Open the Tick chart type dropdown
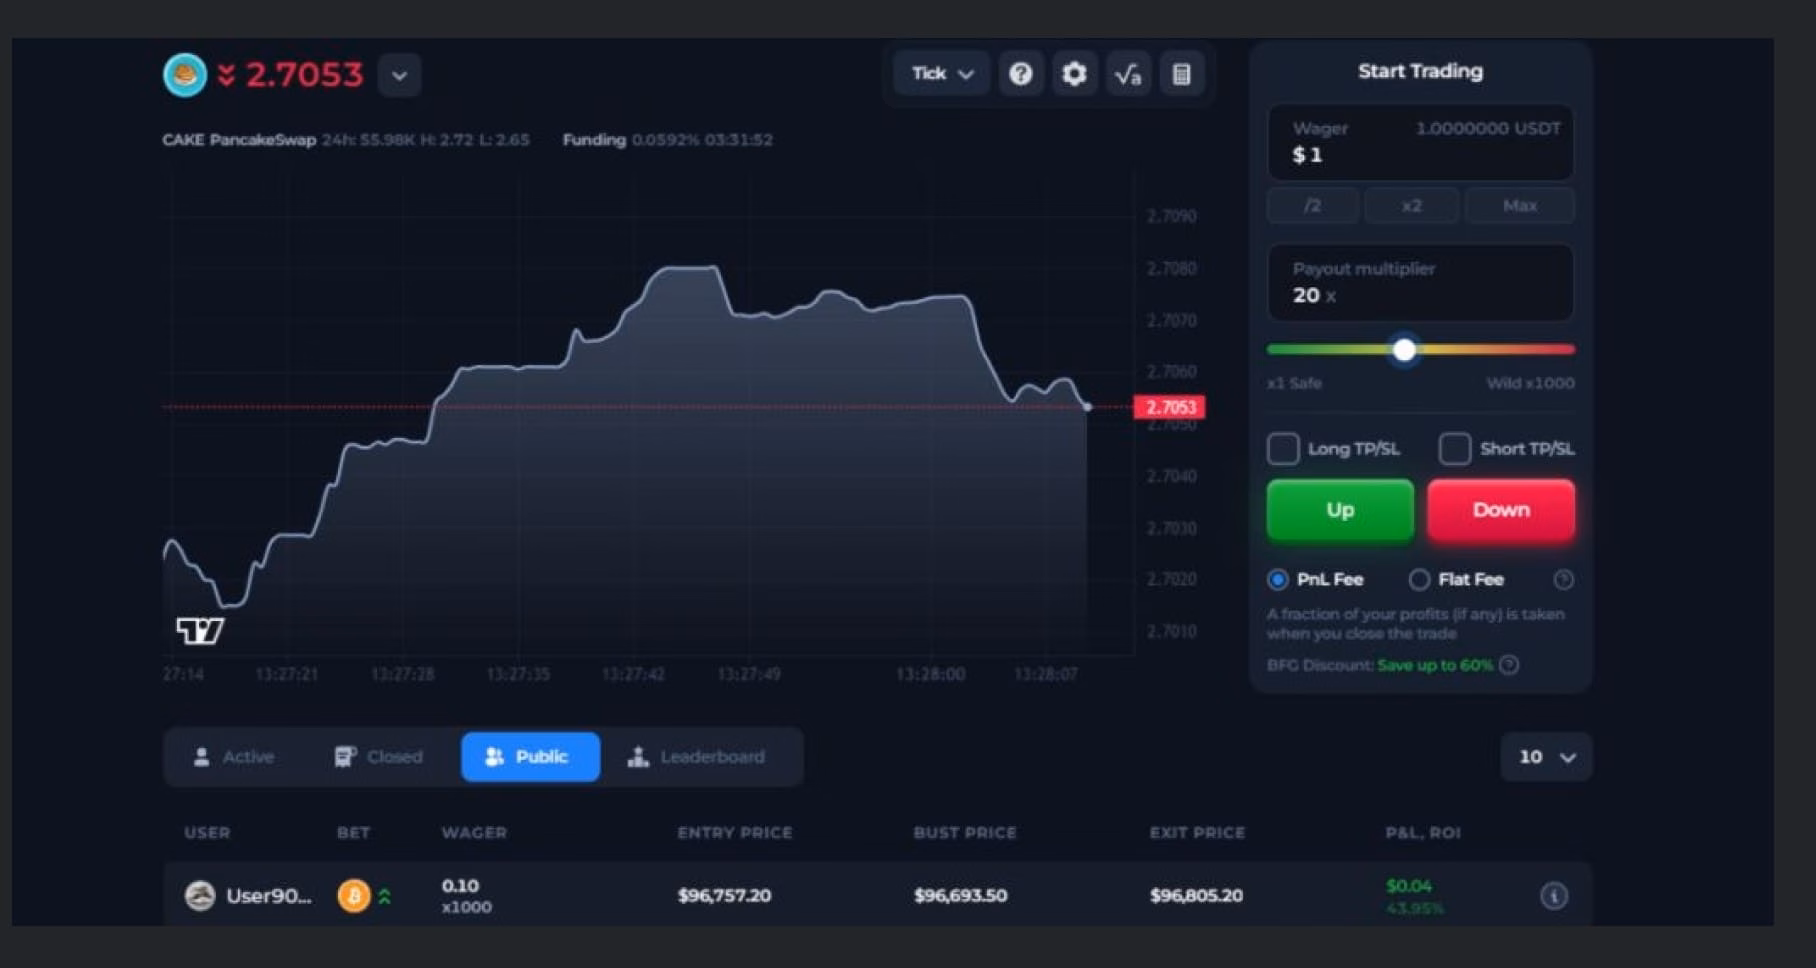Viewport: 1816px width, 968px height. tap(941, 74)
